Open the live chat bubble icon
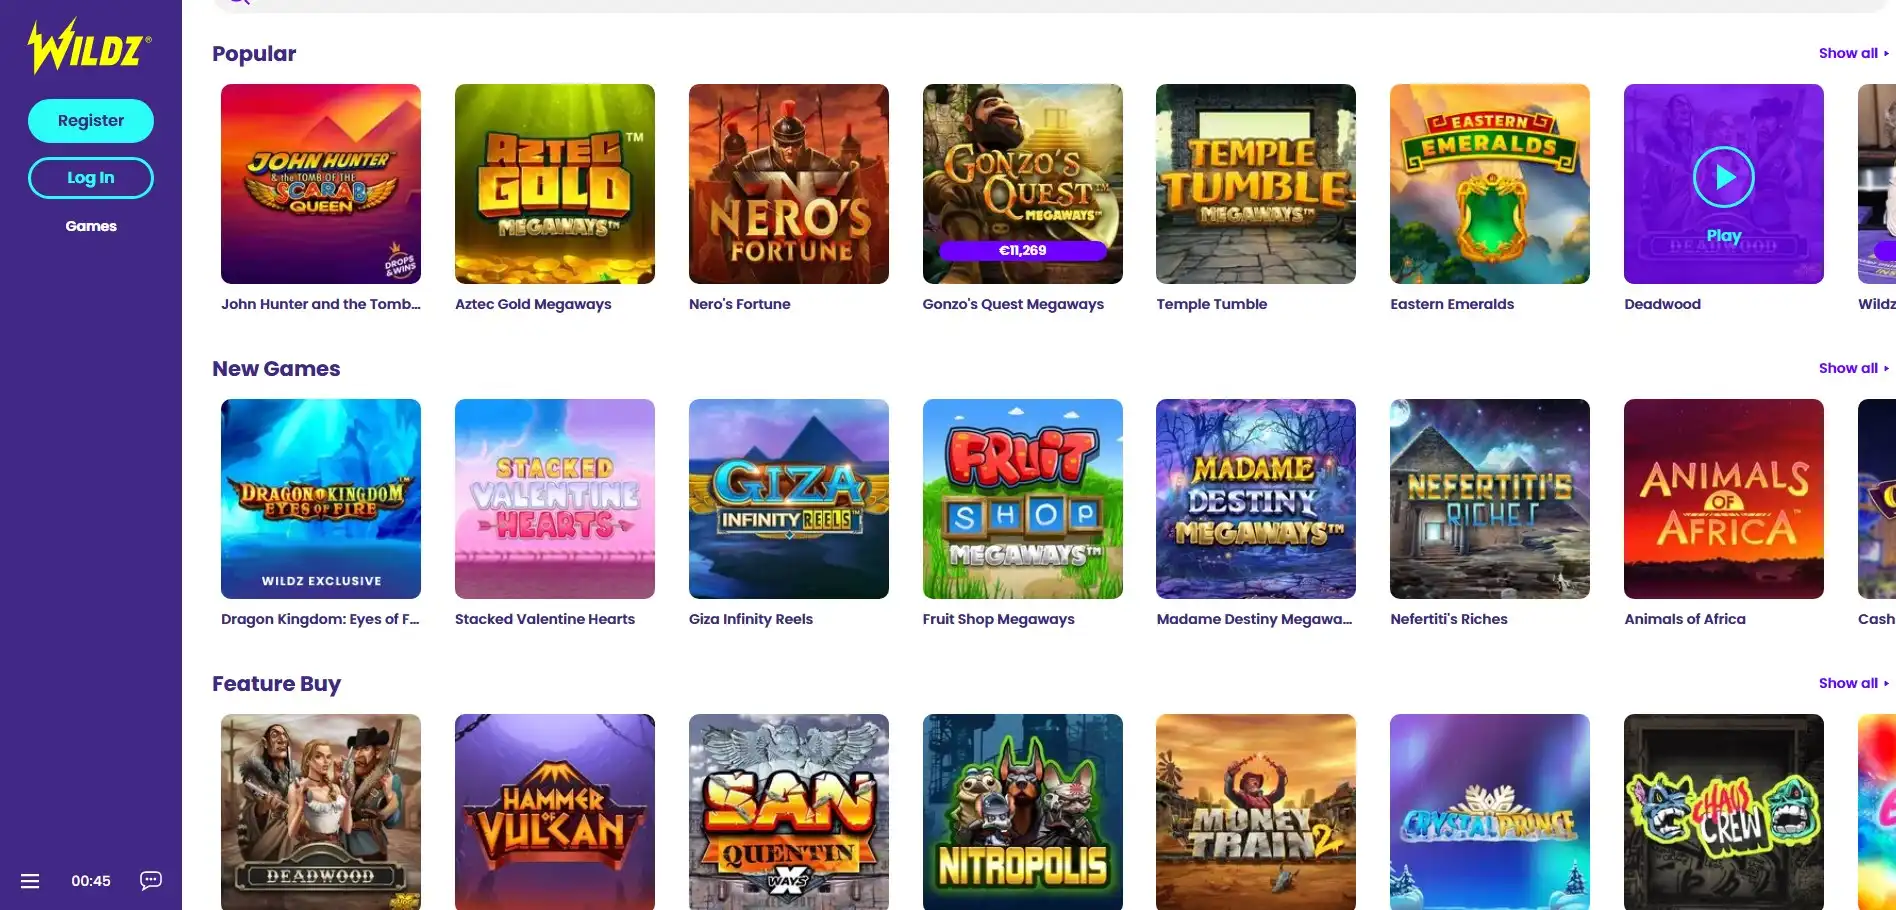 (x=151, y=880)
